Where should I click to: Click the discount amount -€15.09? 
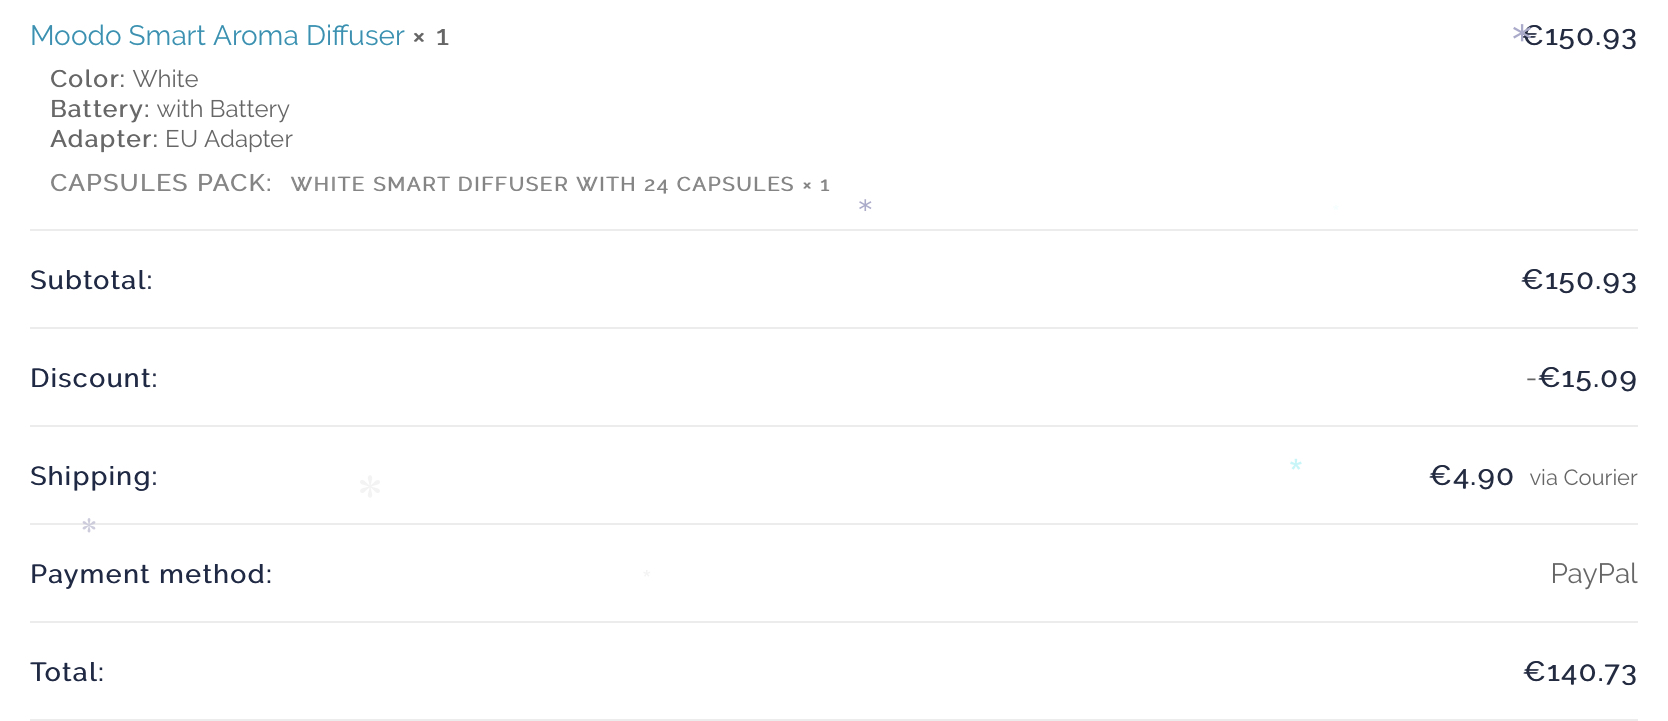coord(1581,379)
